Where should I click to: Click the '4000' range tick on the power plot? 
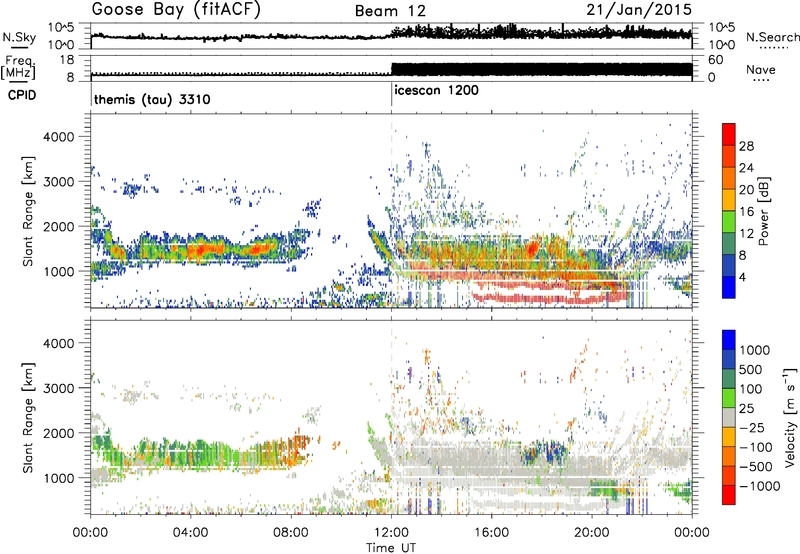pos(58,137)
